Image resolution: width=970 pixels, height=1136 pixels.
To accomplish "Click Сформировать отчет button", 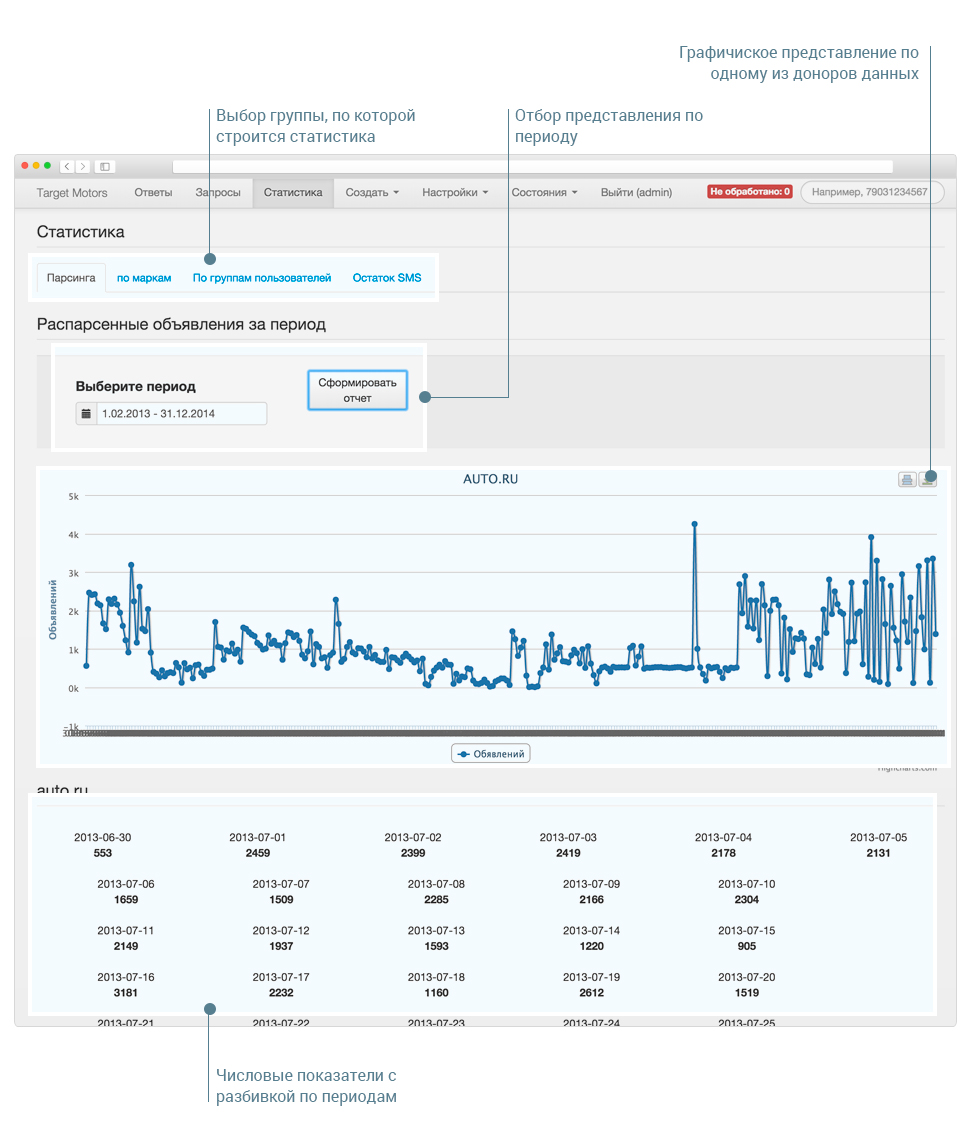I will tap(357, 390).
